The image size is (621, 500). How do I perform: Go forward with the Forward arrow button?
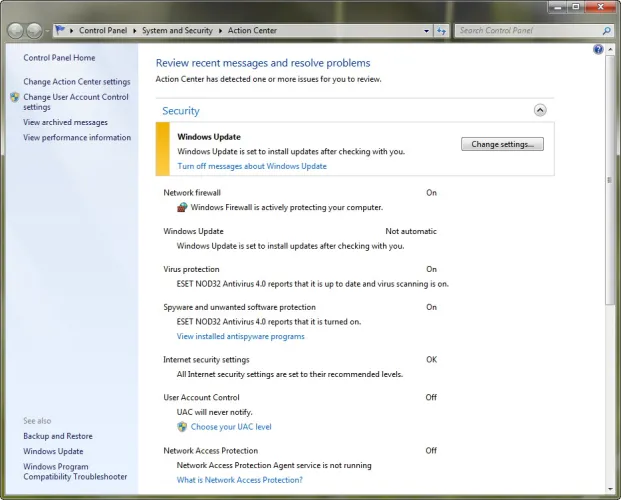click(x=34, y=31)
